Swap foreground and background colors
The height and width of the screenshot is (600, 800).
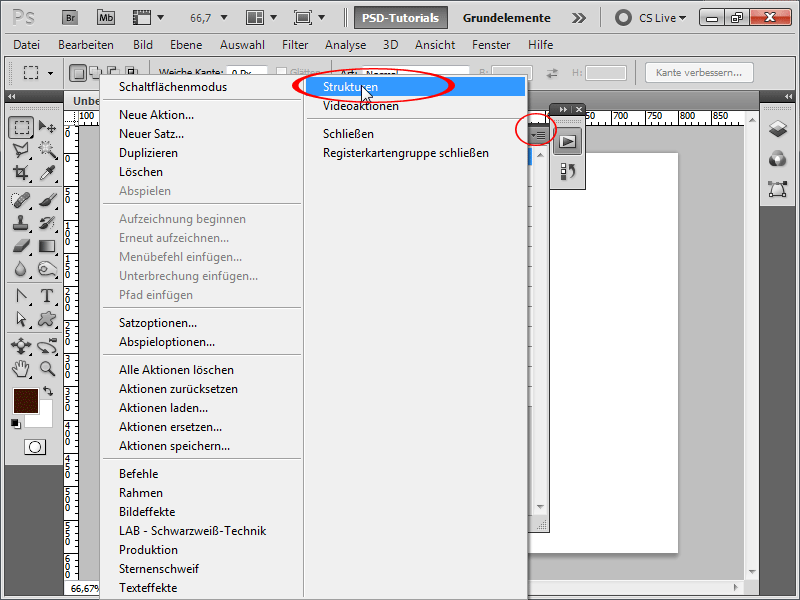[x=48, y=391]
